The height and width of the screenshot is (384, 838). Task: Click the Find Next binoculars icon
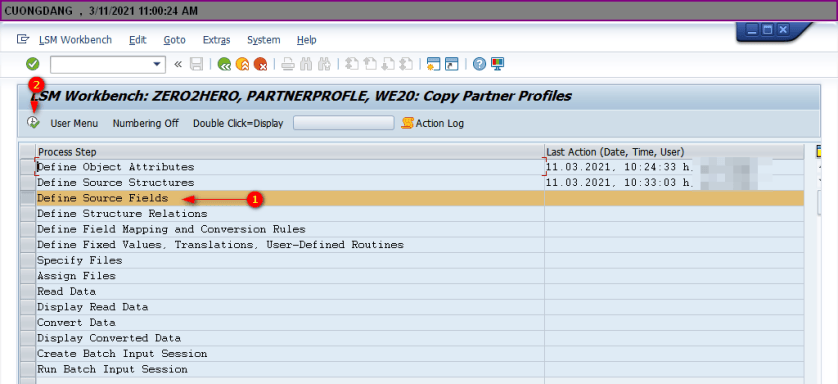pos(323,65)
